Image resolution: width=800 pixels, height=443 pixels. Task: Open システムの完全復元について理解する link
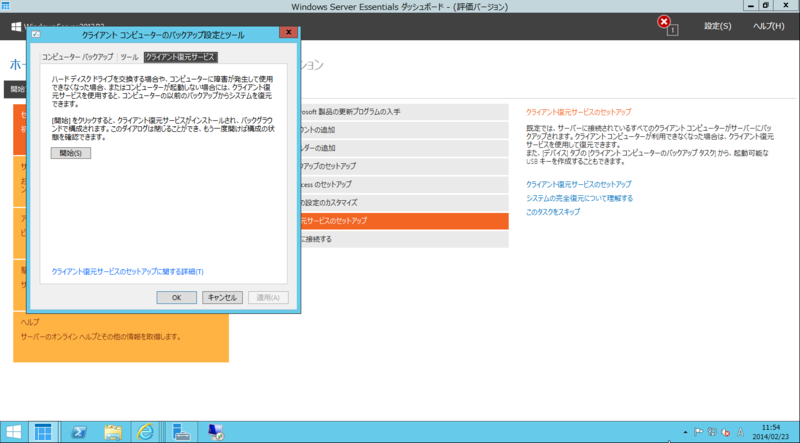pos(580,198)
